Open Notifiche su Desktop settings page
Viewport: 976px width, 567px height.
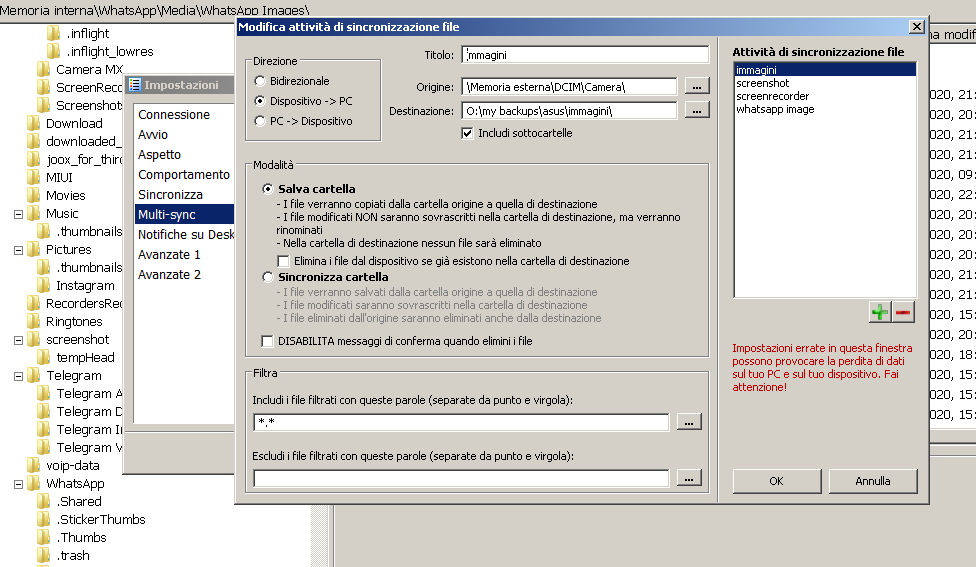[x=185, y=234]
